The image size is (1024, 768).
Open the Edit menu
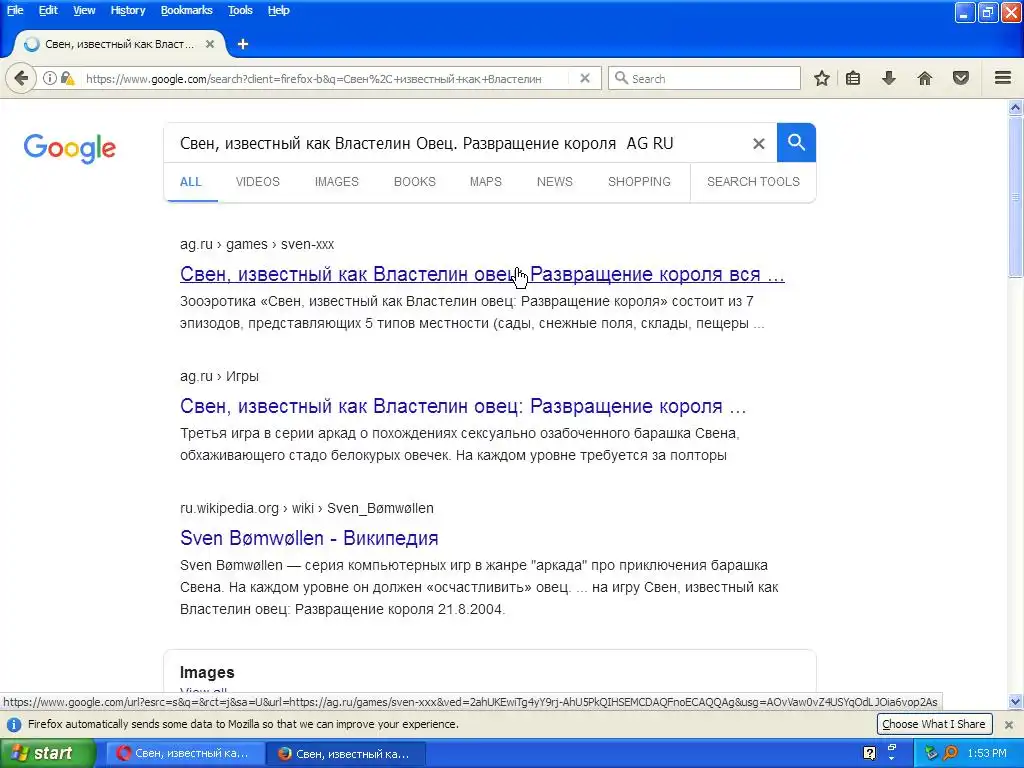click(48, 10)
